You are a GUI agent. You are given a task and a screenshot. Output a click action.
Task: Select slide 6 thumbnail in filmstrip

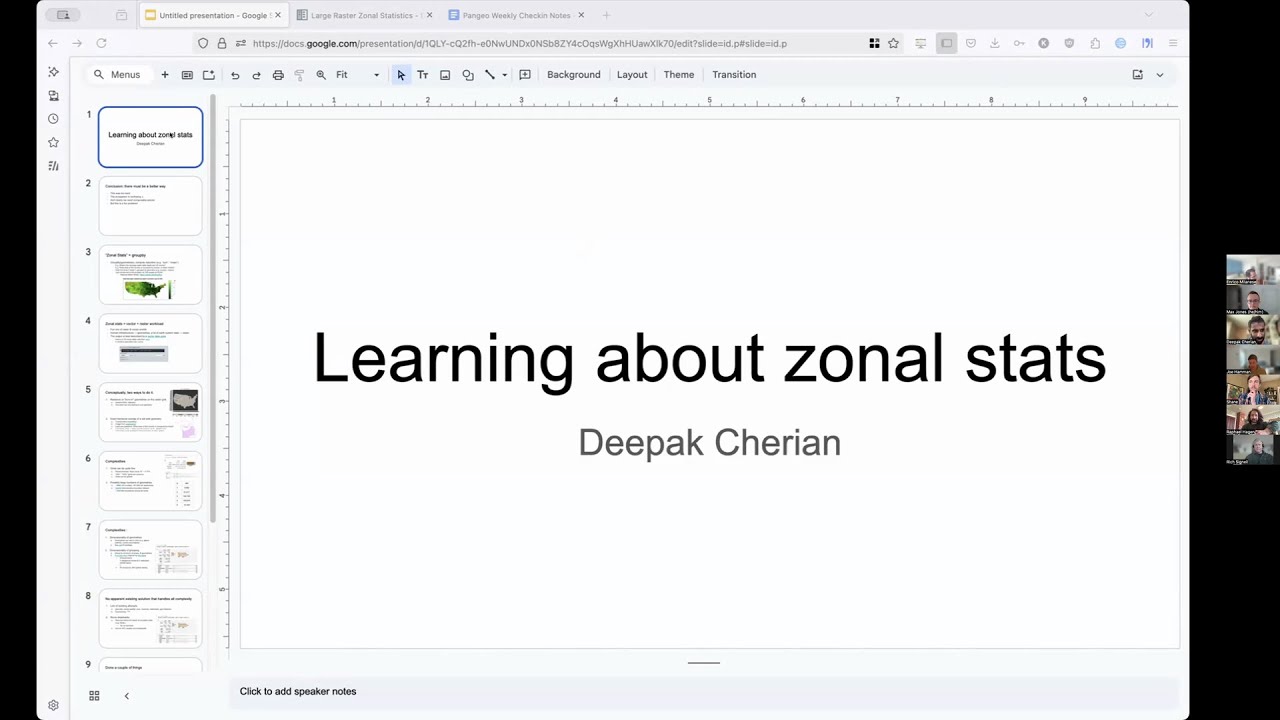[150, 481]
